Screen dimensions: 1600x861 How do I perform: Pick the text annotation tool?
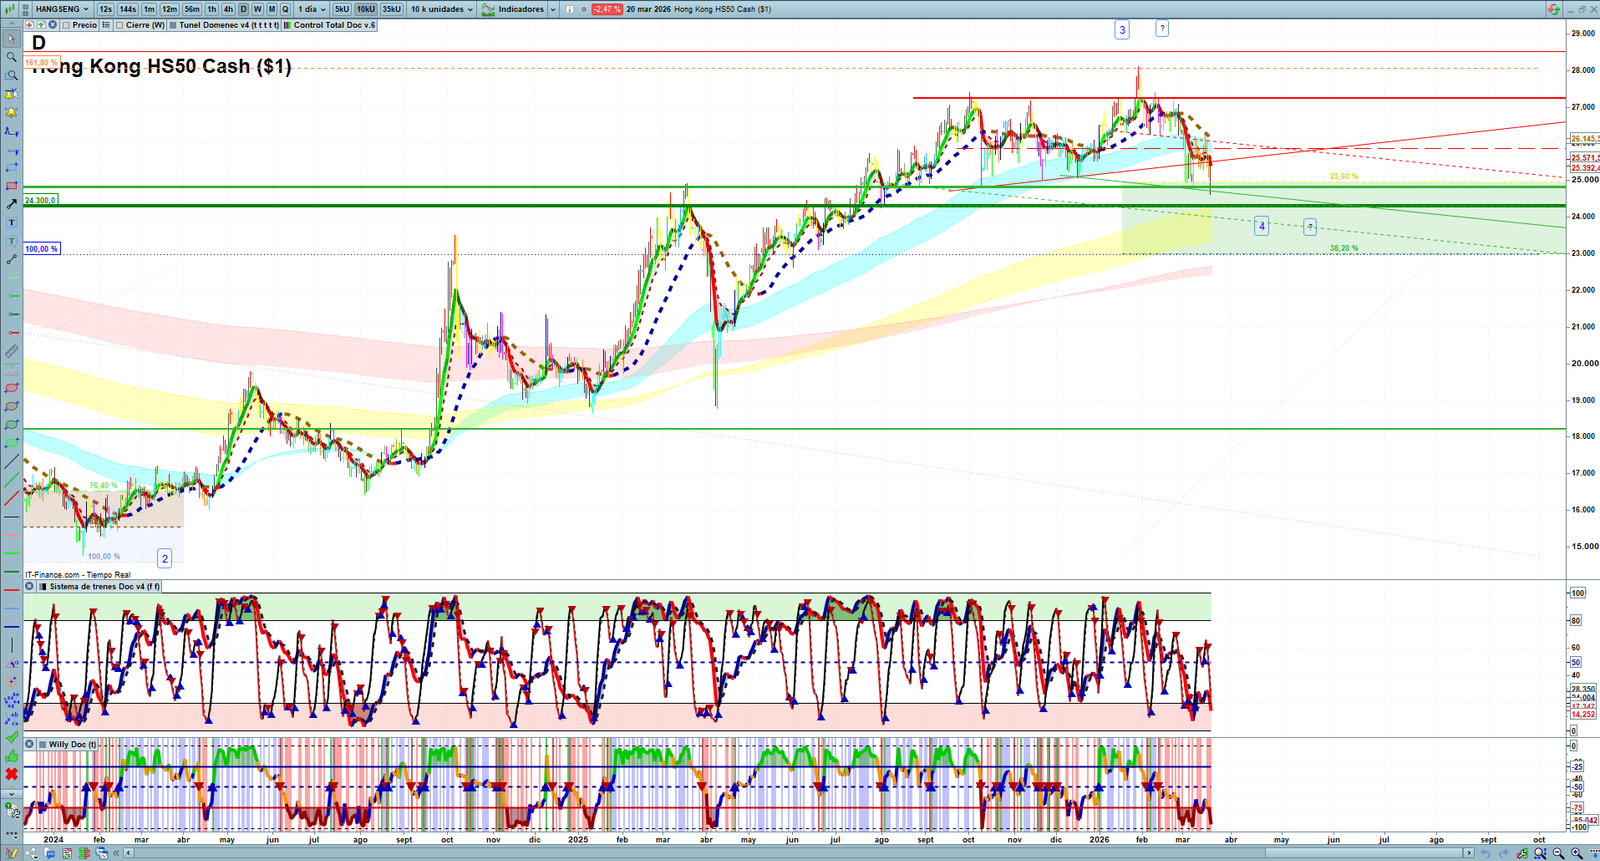(11, 222)
